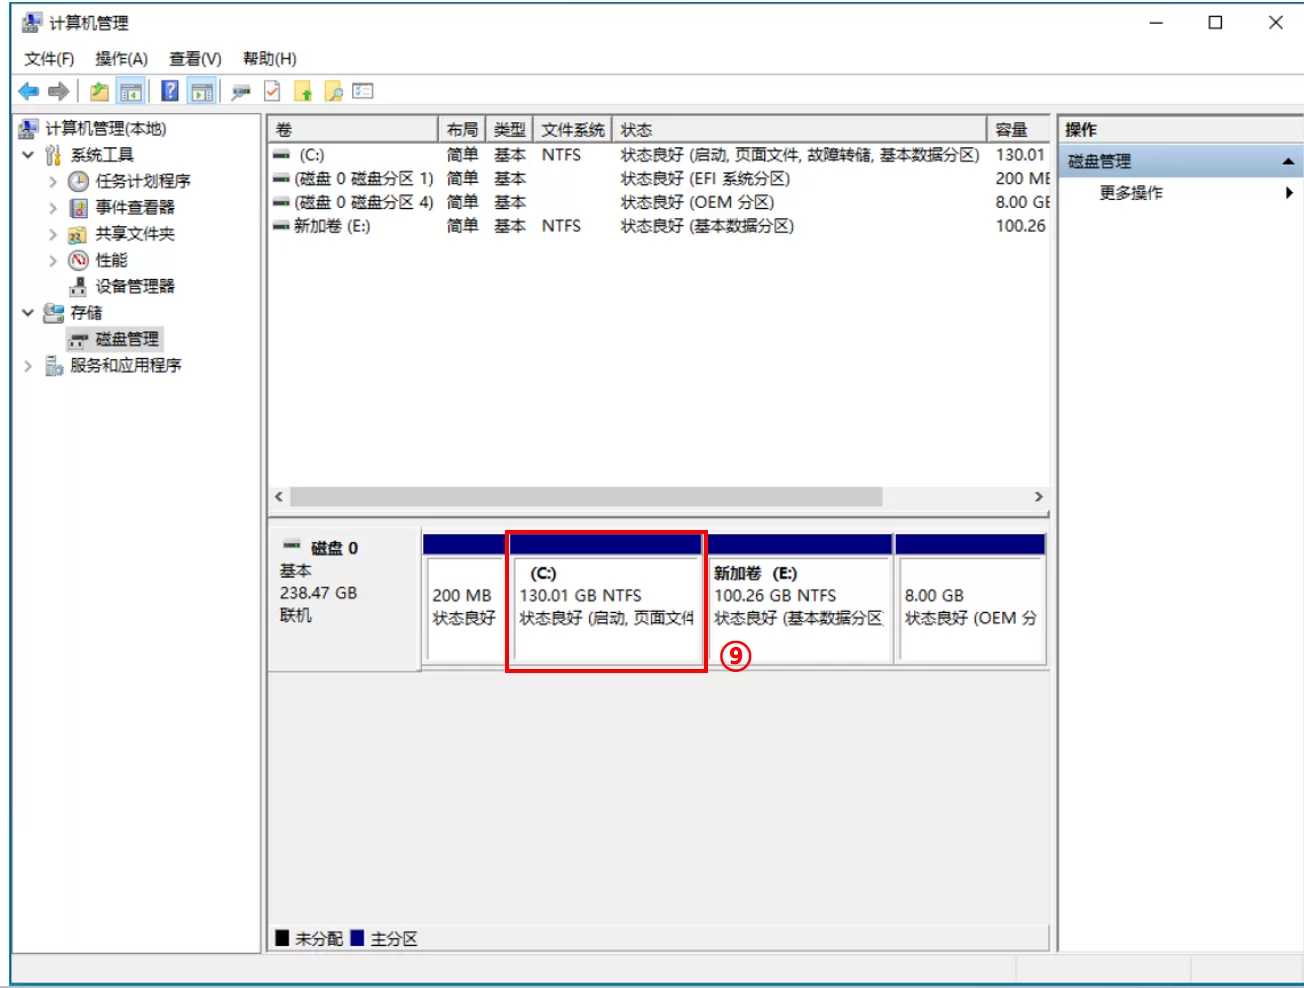Click the folder with magnifier toolbar icon

pyautogui.click(x=333, y=92)
